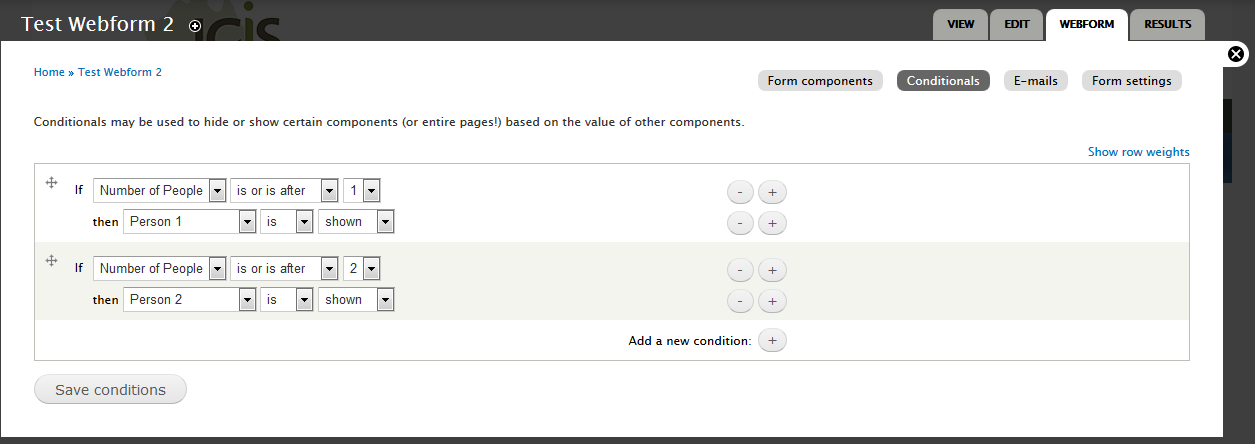Screen dimensions: 1255x444
Task: Grab the drag handle of the second condition
Action: (x=51, y=261)
